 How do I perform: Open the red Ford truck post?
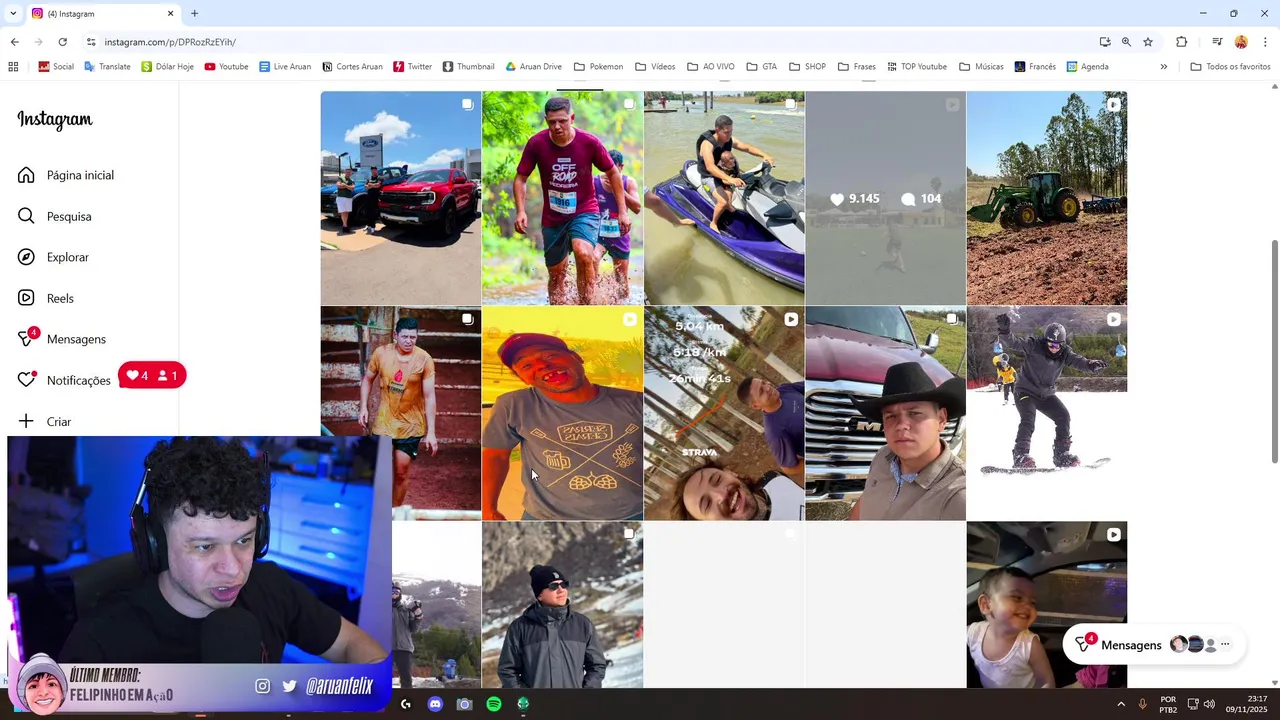[x=400, y=198]
